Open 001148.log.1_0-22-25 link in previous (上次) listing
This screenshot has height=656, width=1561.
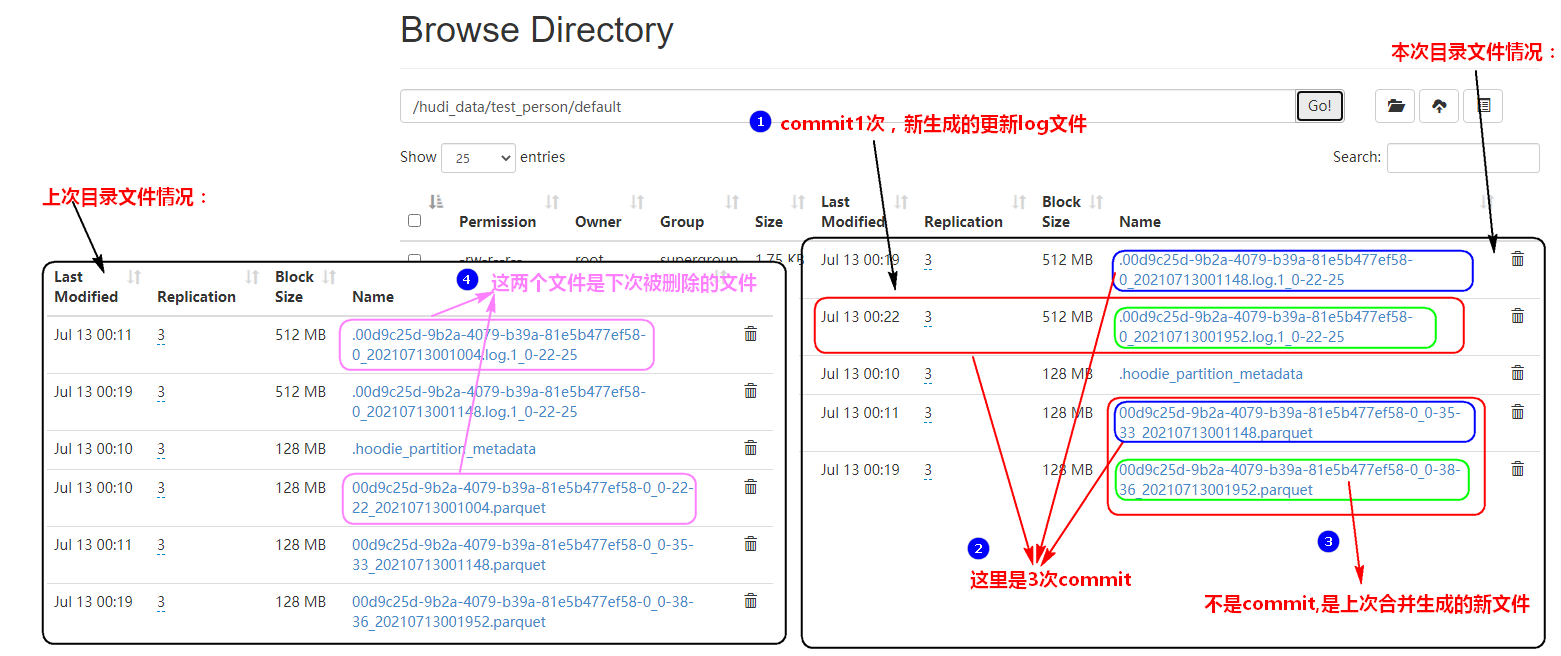pyautogui.click(x=499, y=402)
